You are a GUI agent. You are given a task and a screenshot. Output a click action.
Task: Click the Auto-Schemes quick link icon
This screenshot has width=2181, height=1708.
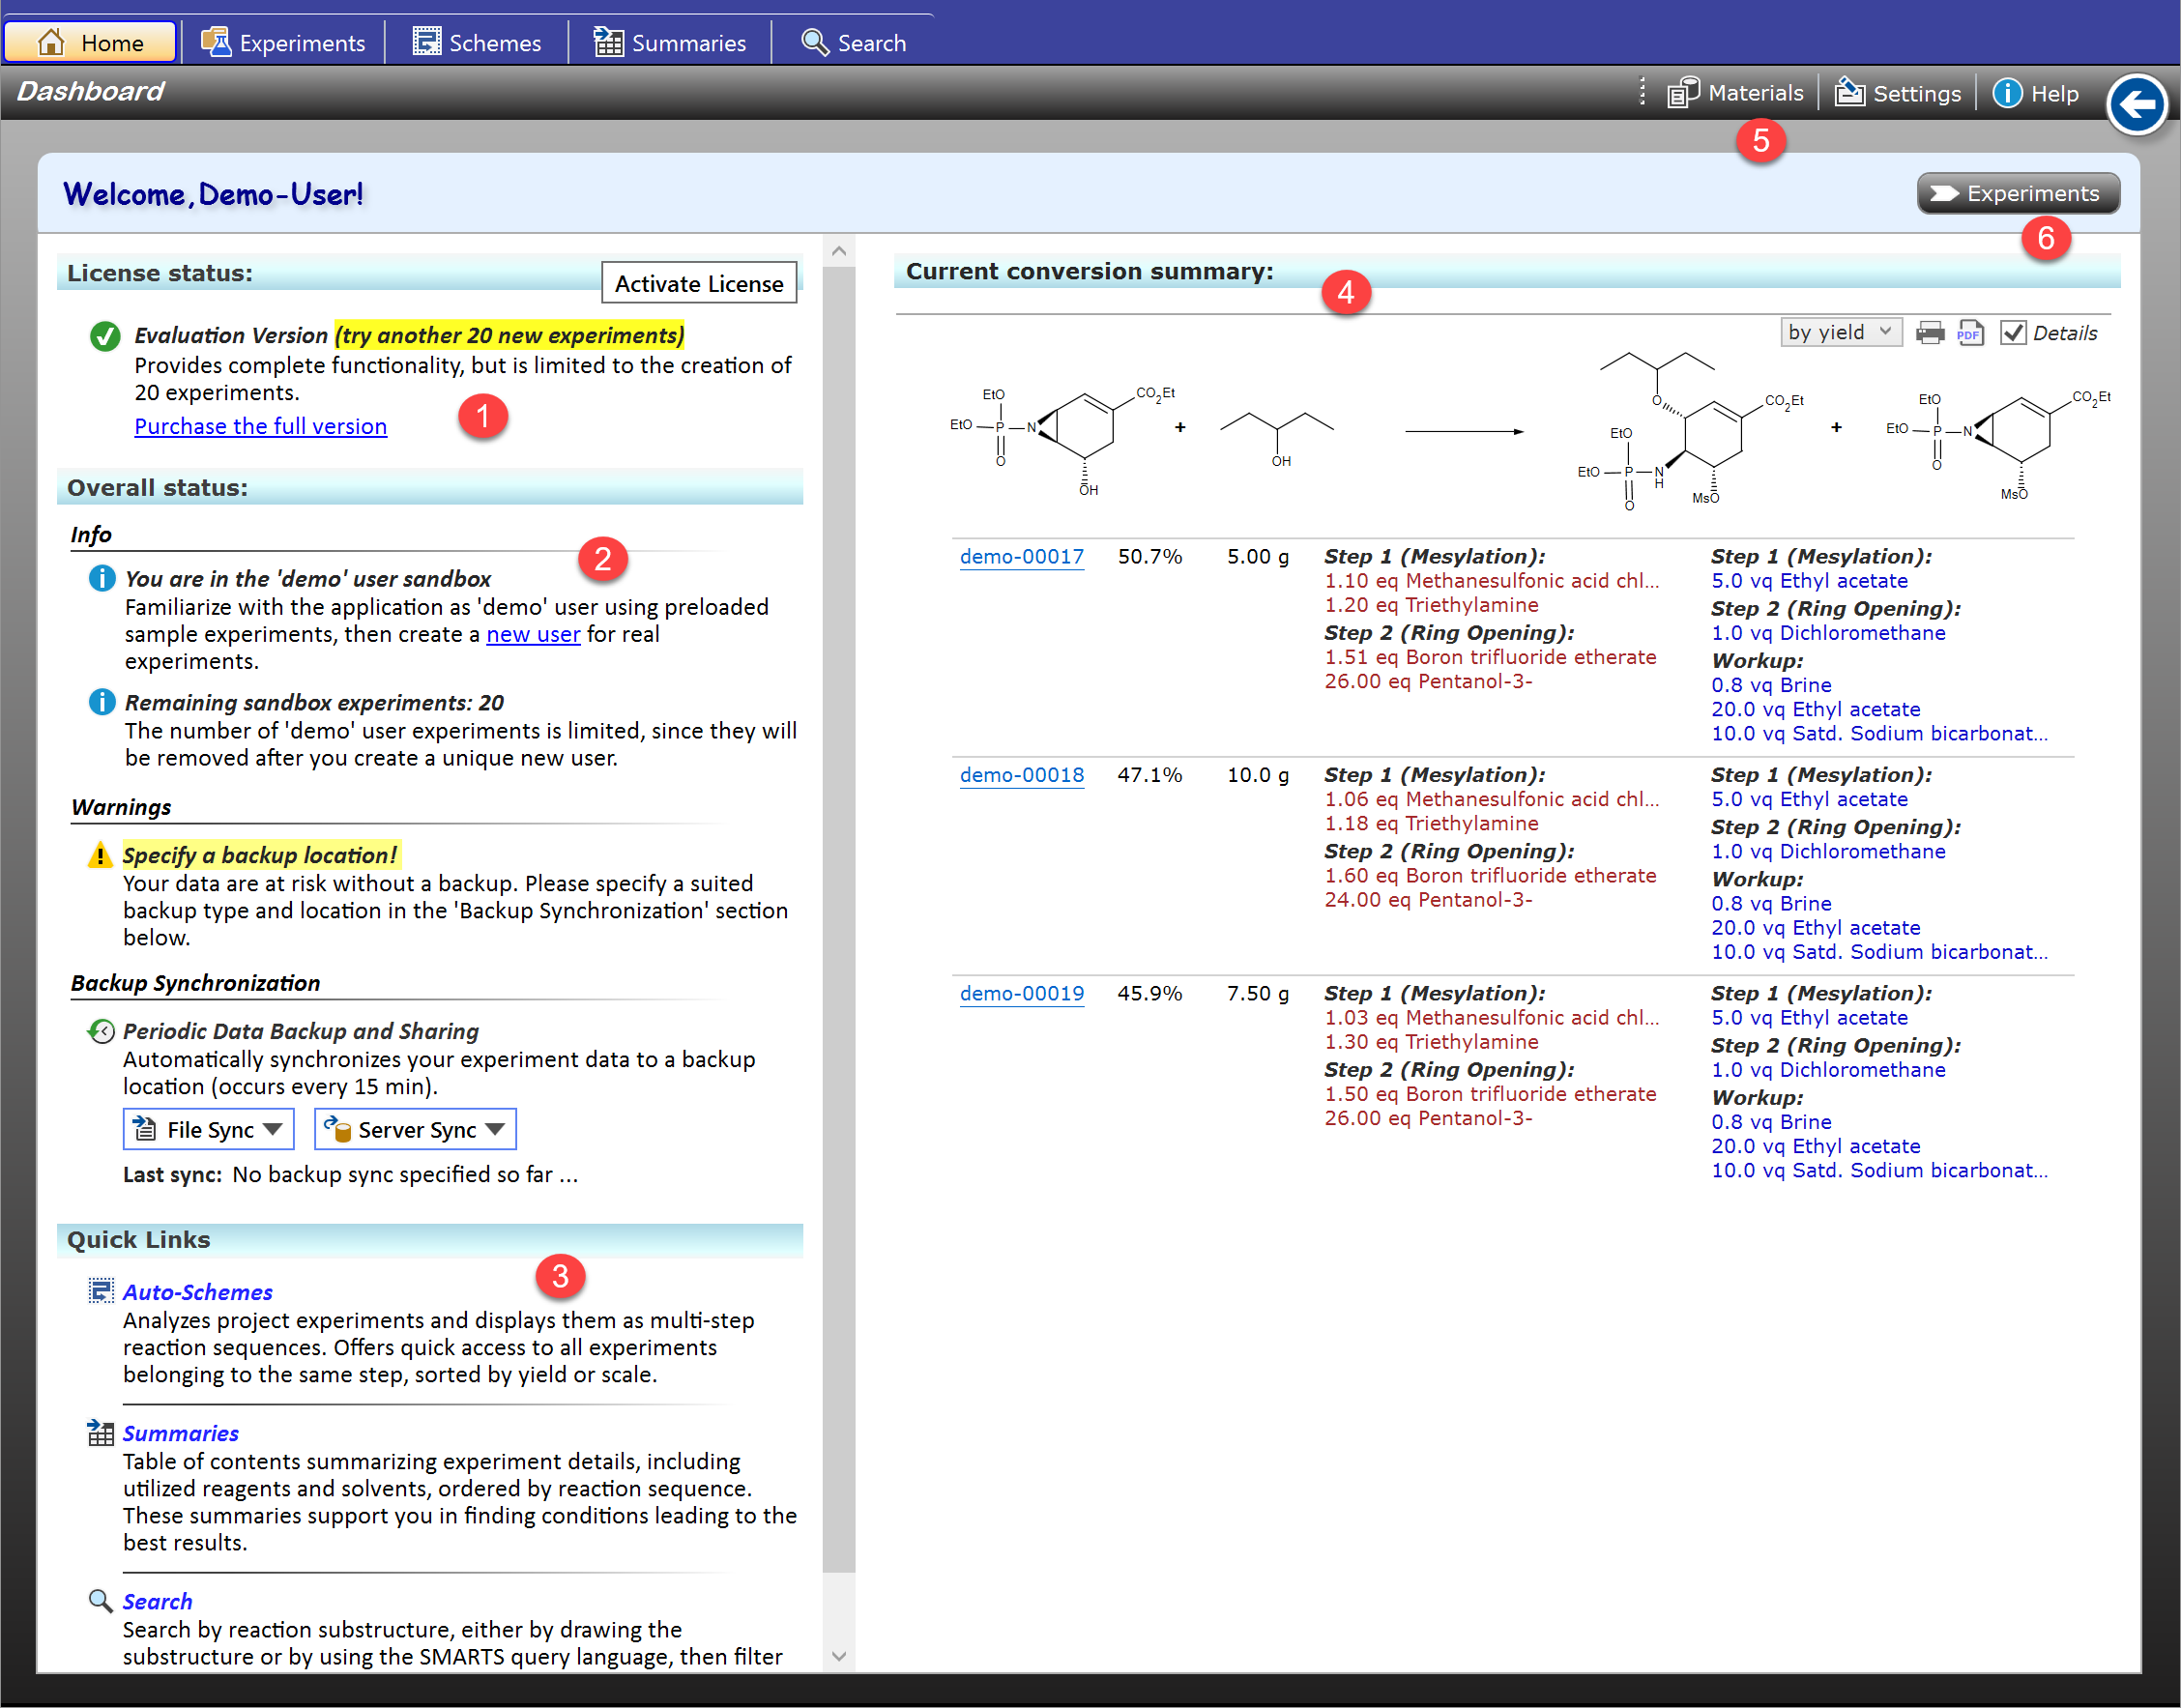click(101, 1291)
